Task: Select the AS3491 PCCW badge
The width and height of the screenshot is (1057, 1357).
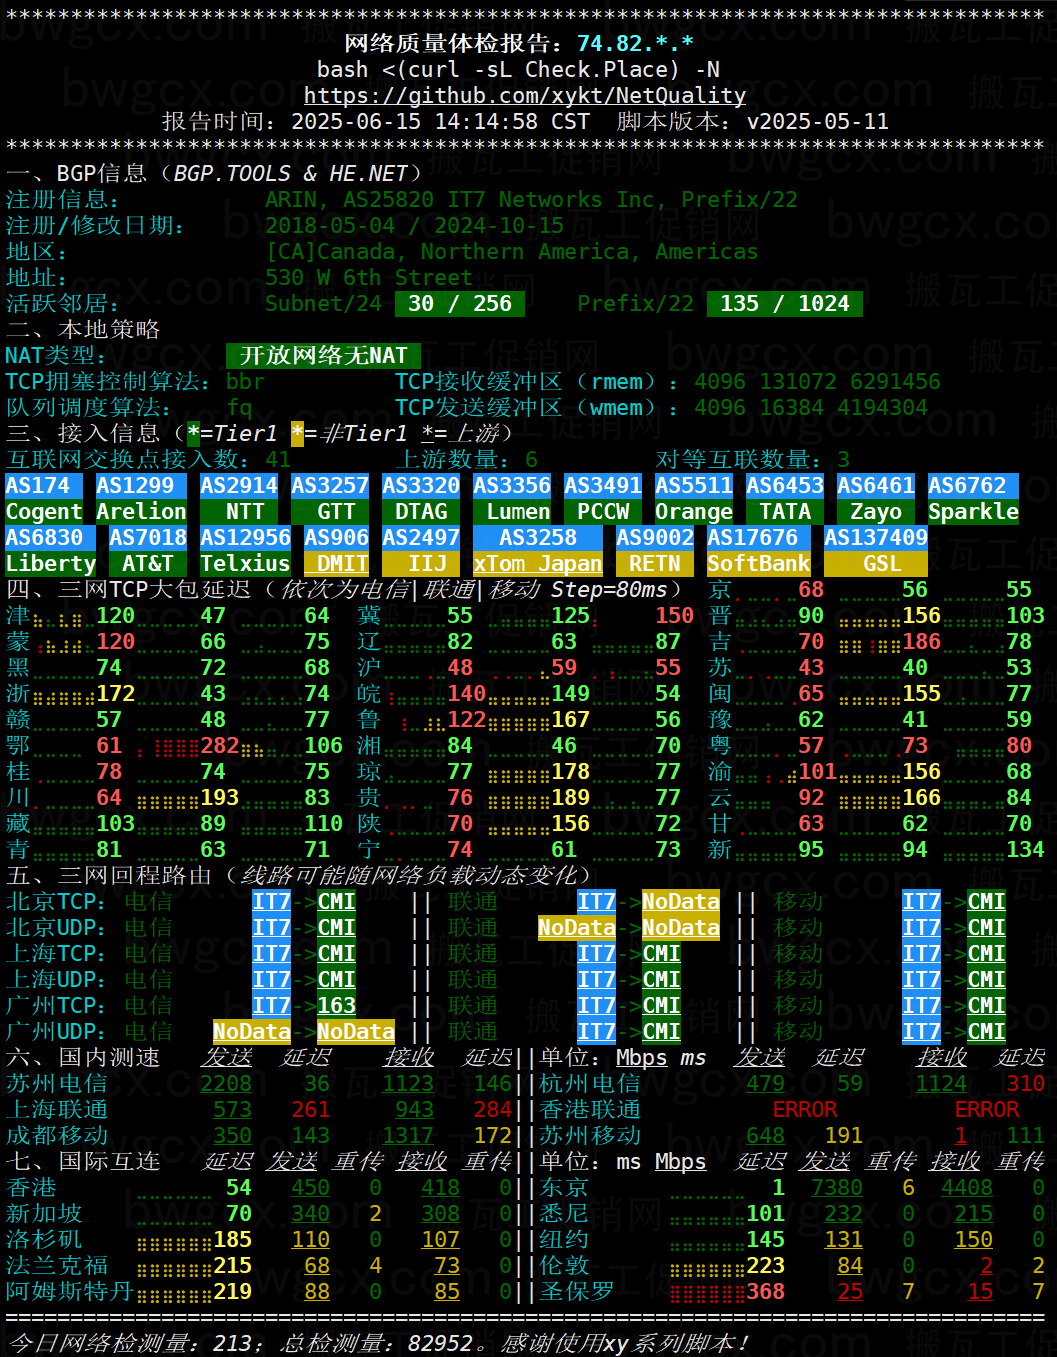Action: [x=603, y=499]
